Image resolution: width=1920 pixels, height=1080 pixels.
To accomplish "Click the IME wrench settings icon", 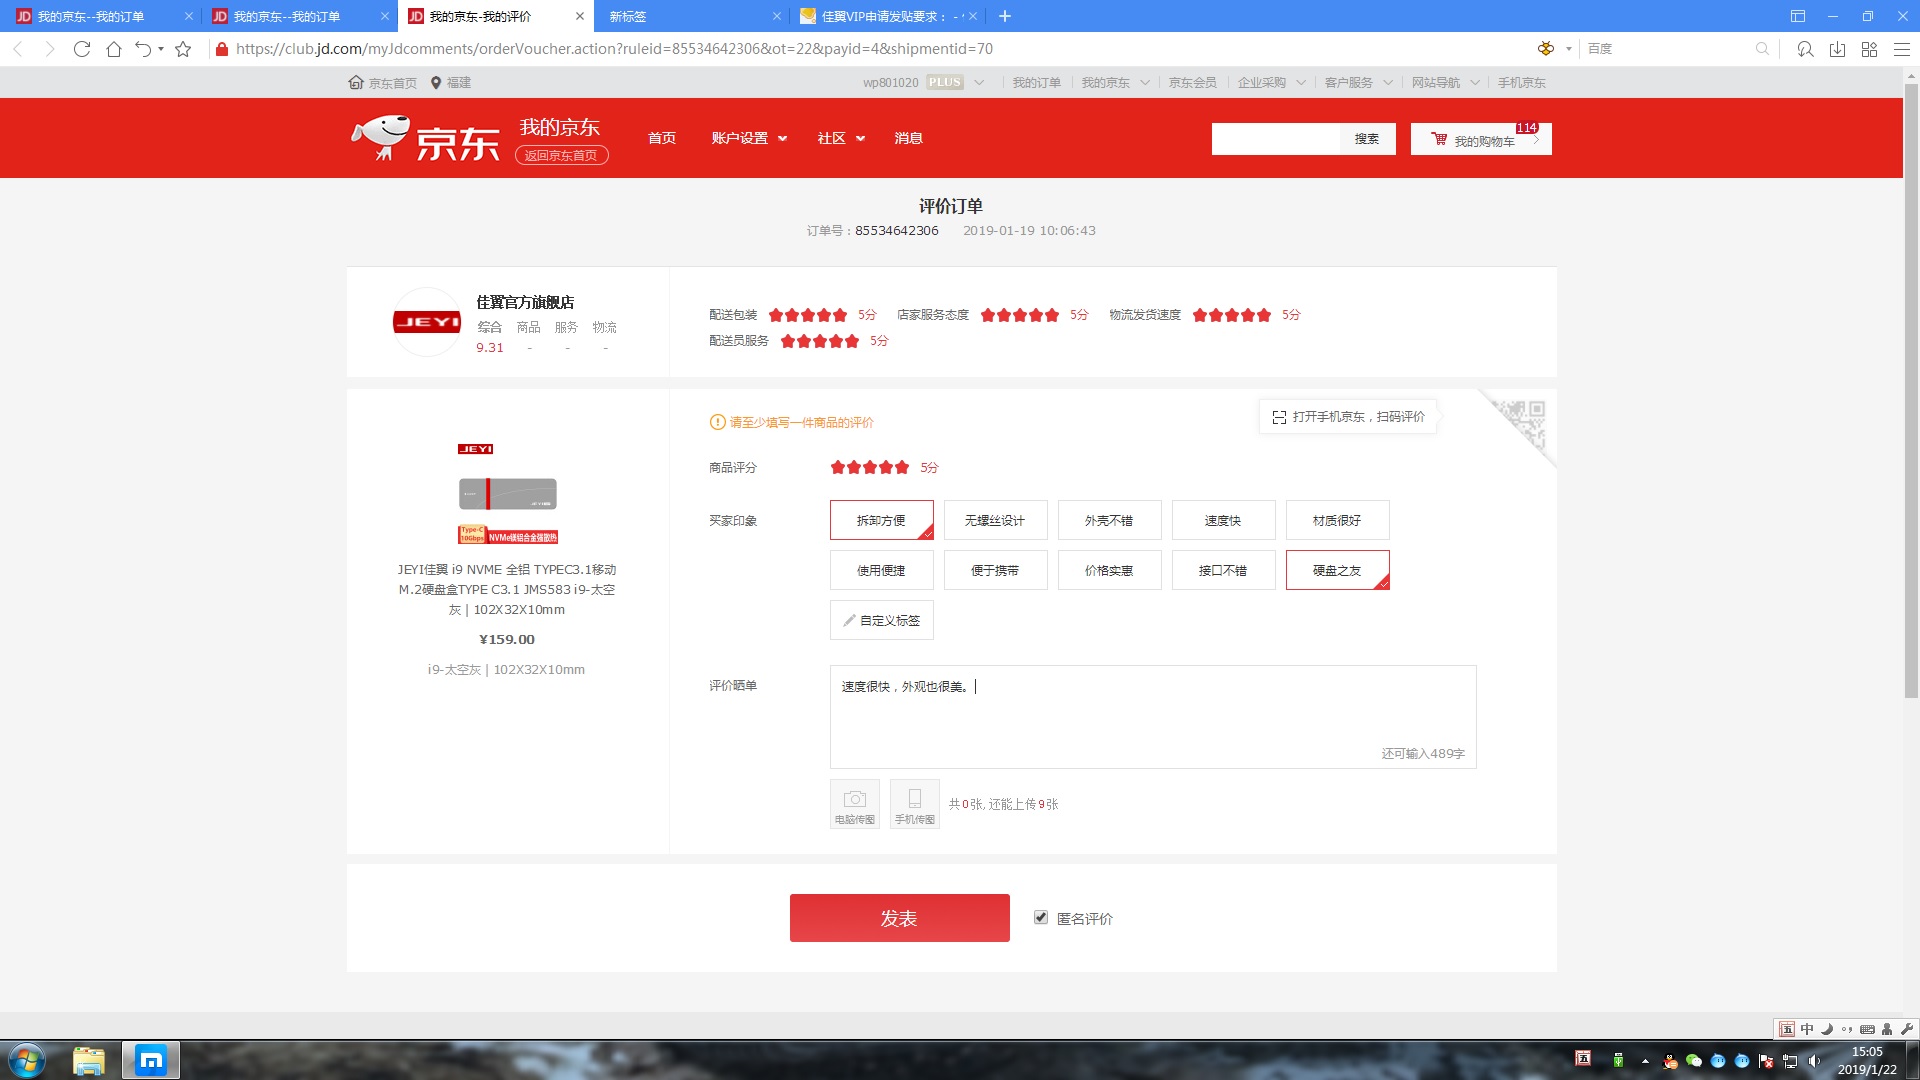I will tap(1906, 1029).
